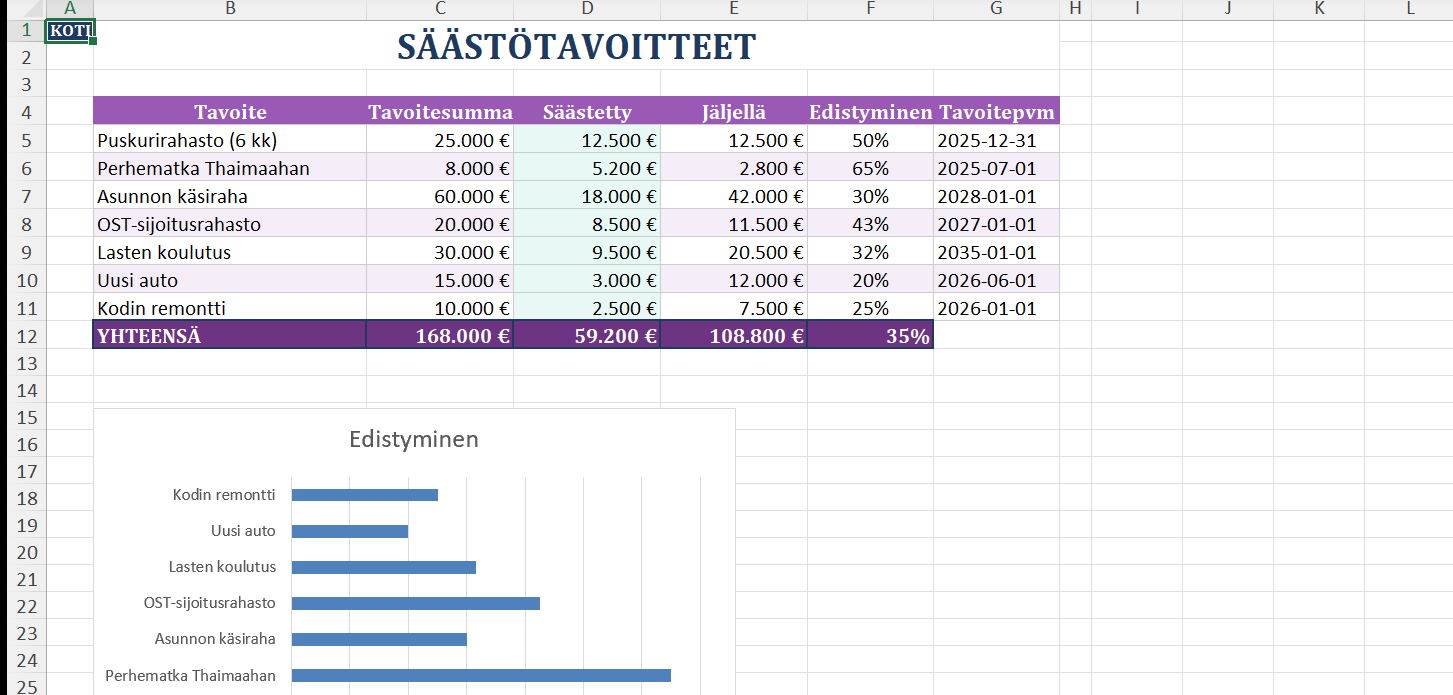Click the select-all corner of the sheet

[x=22, y=9]
